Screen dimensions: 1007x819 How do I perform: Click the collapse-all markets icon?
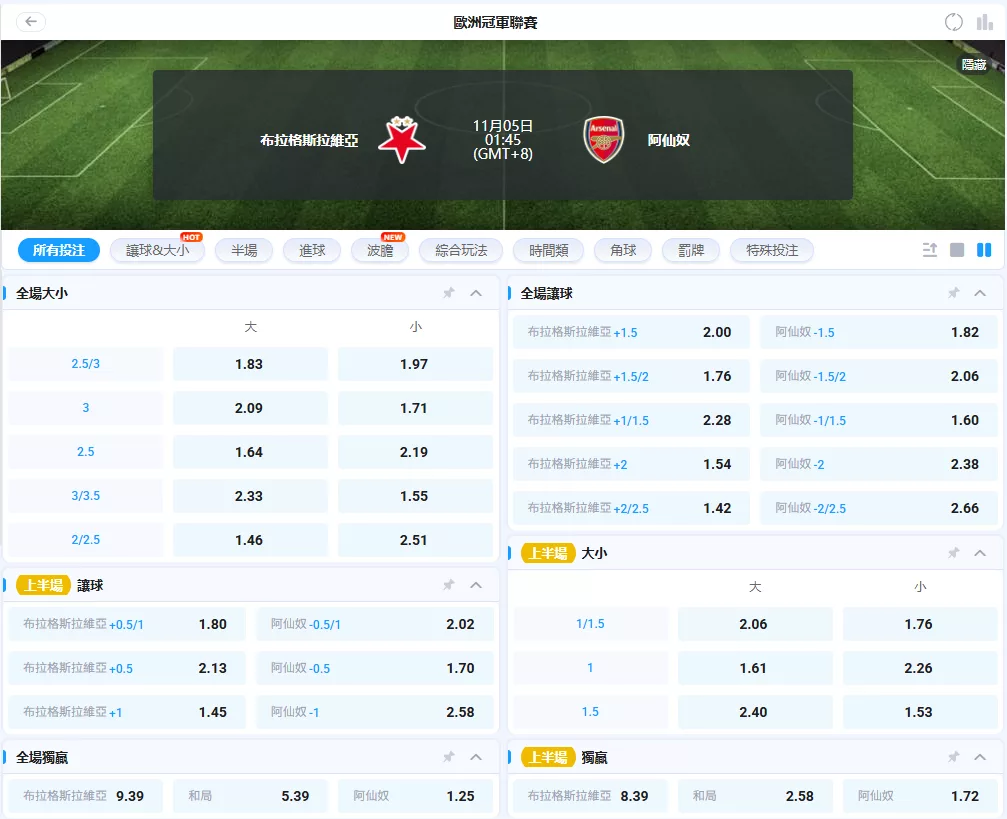[x=930, y=250]
